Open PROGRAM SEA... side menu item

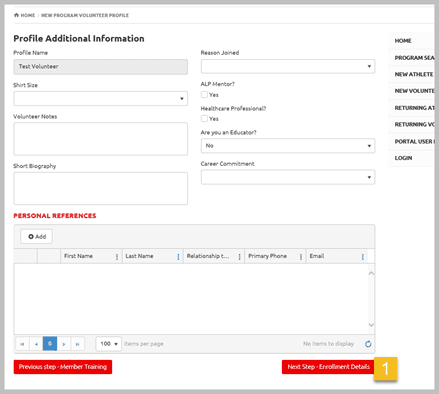[x=412, y=58]
